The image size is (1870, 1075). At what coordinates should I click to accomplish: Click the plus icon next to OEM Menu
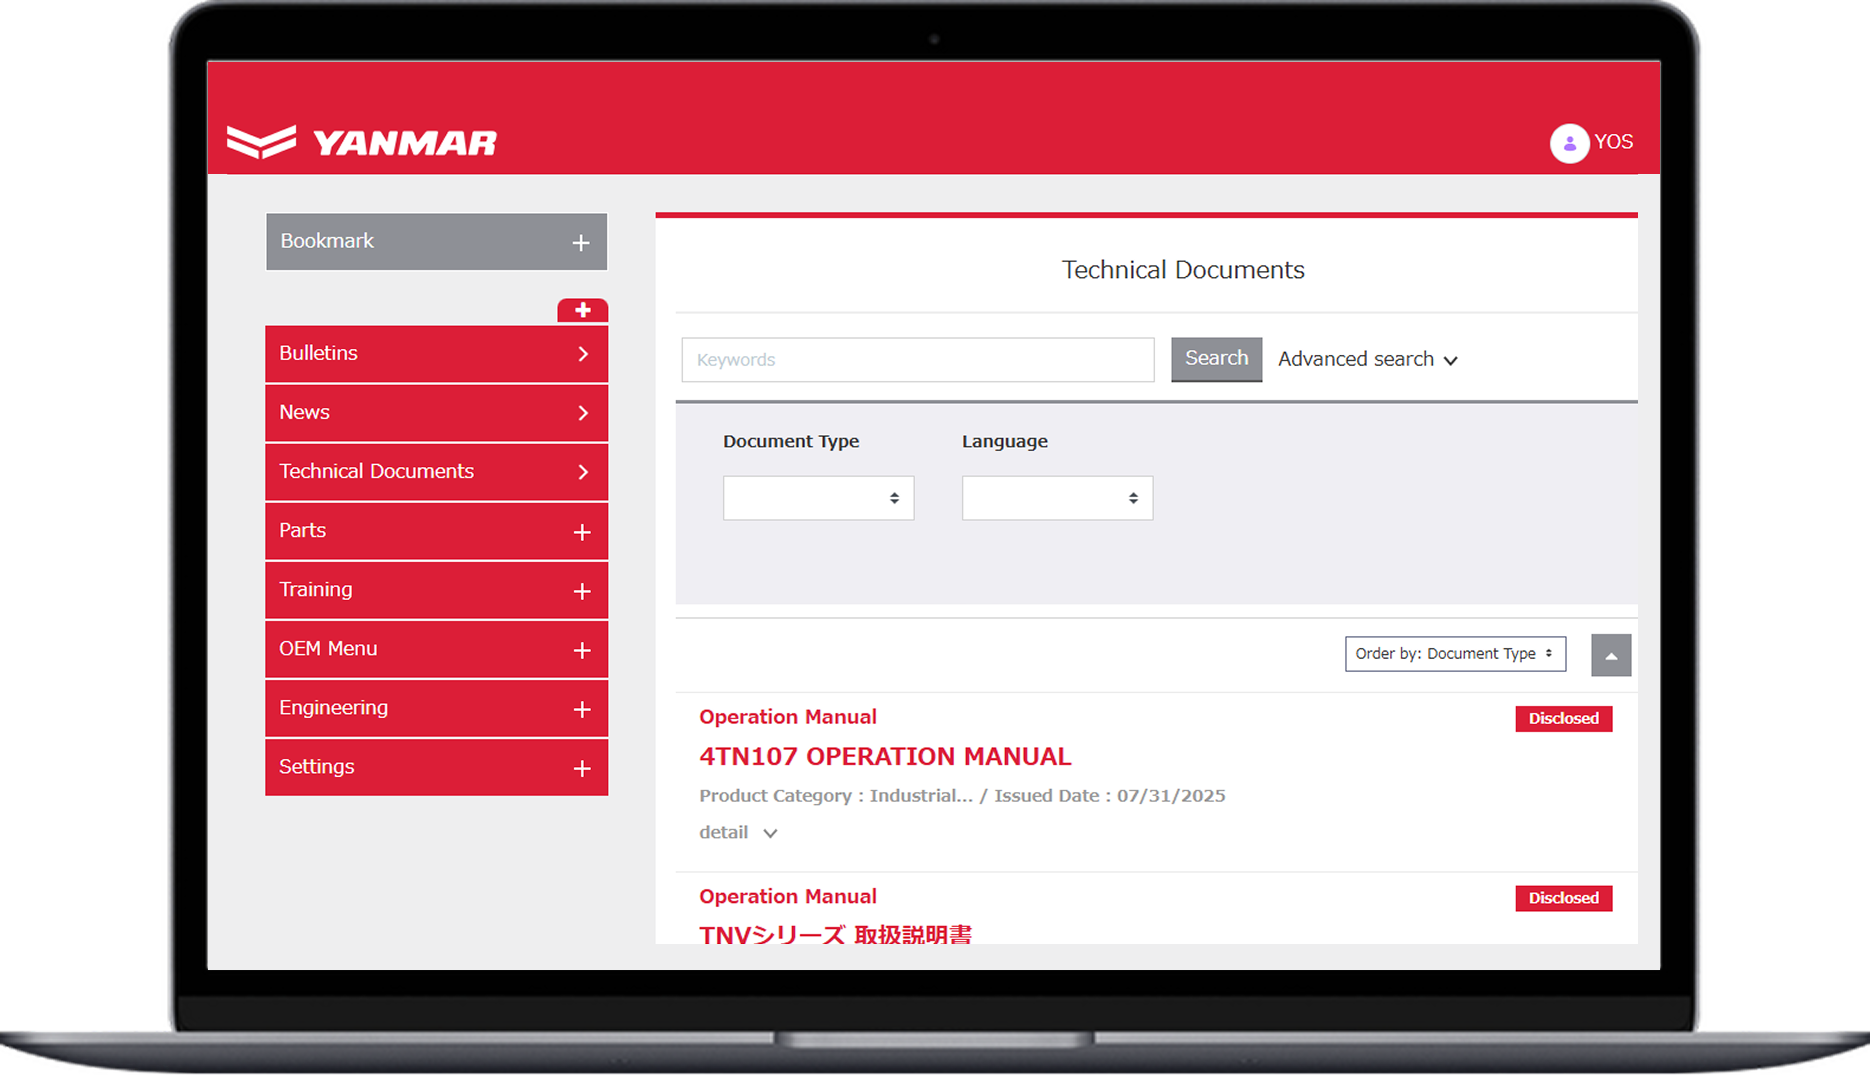click(x=582, y=649)
